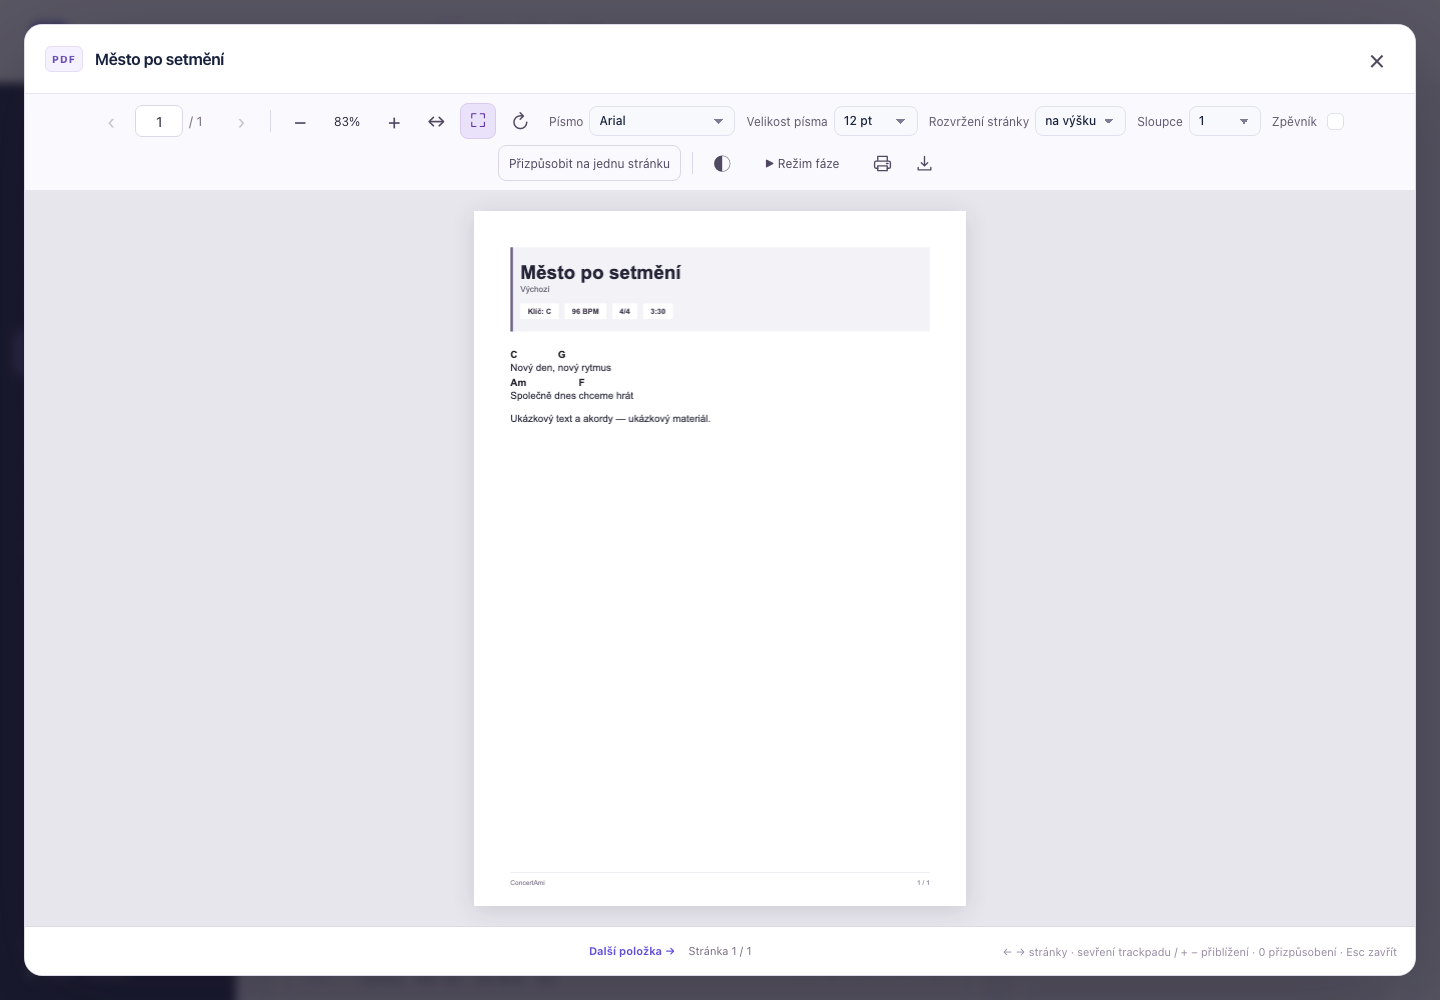The image size is (1440, 1000).
Task: Click the 83% zoom level value
Action: (x=347, y=122)
